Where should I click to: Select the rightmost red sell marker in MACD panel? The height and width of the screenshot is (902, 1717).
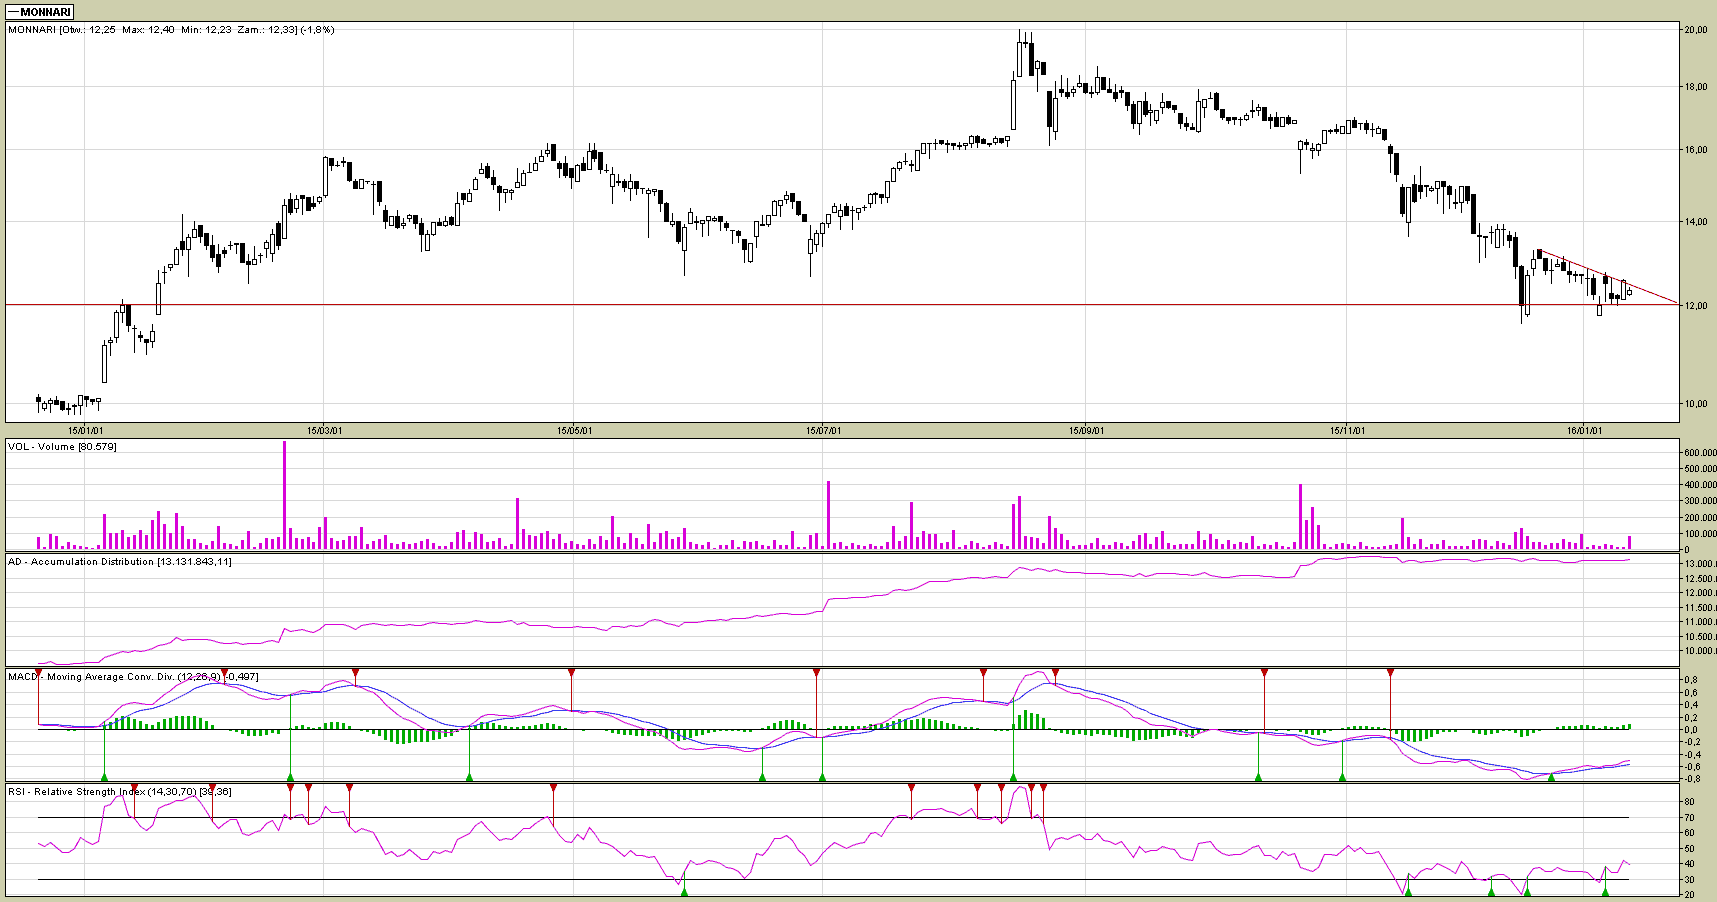(x=1390, y=673)
